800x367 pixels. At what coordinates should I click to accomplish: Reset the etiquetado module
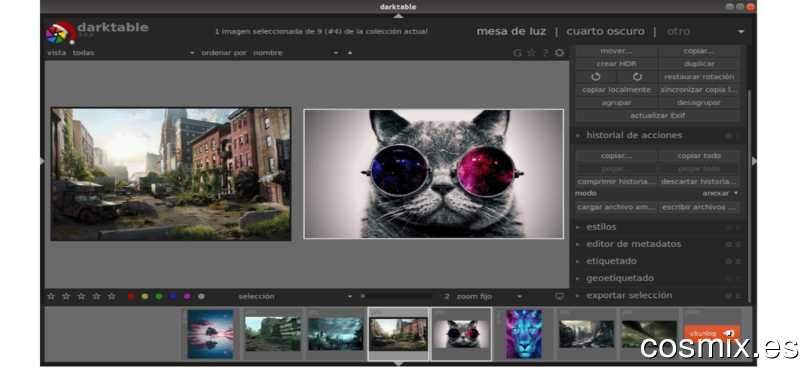729,262
